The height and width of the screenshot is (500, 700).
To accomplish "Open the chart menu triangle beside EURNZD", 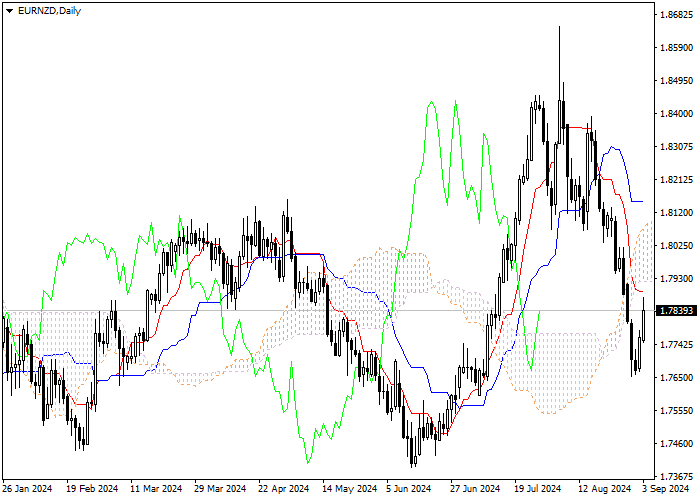I will 9,11.
